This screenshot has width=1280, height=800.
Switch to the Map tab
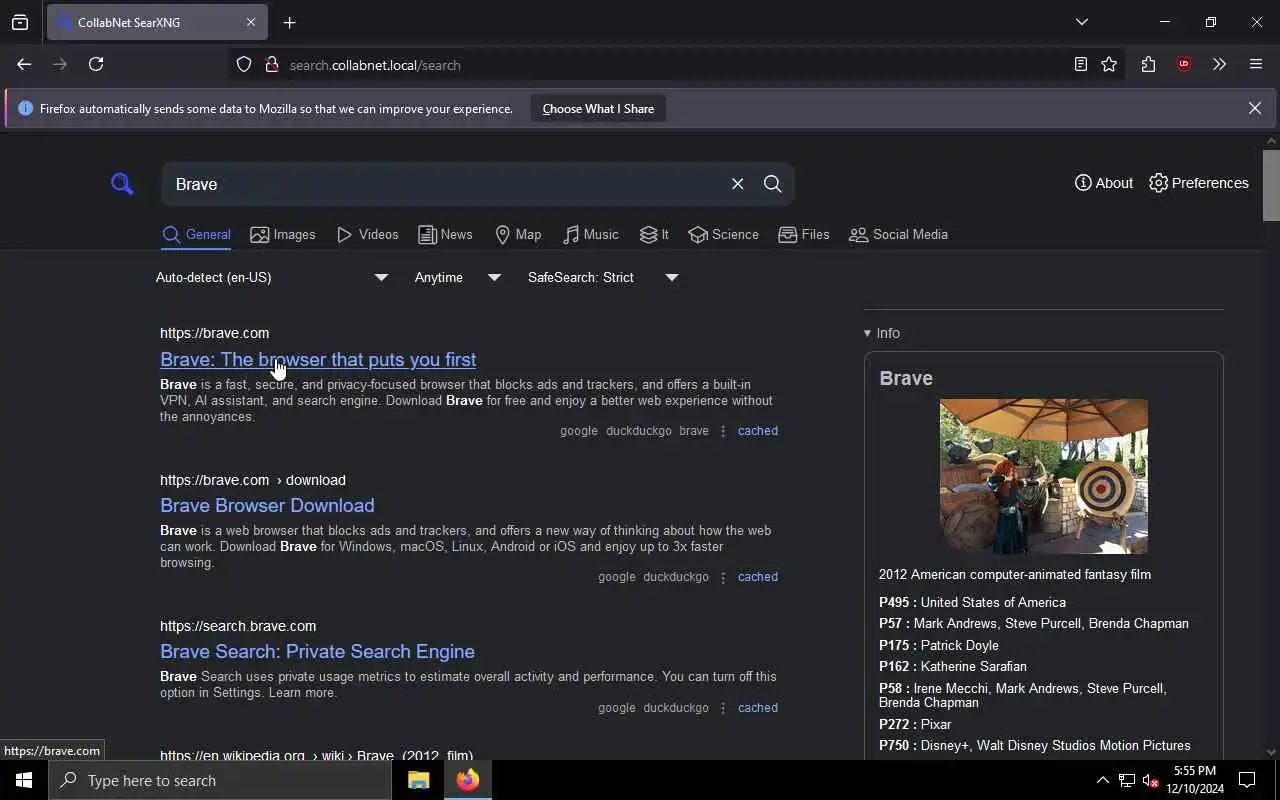[x=518, y=235]
